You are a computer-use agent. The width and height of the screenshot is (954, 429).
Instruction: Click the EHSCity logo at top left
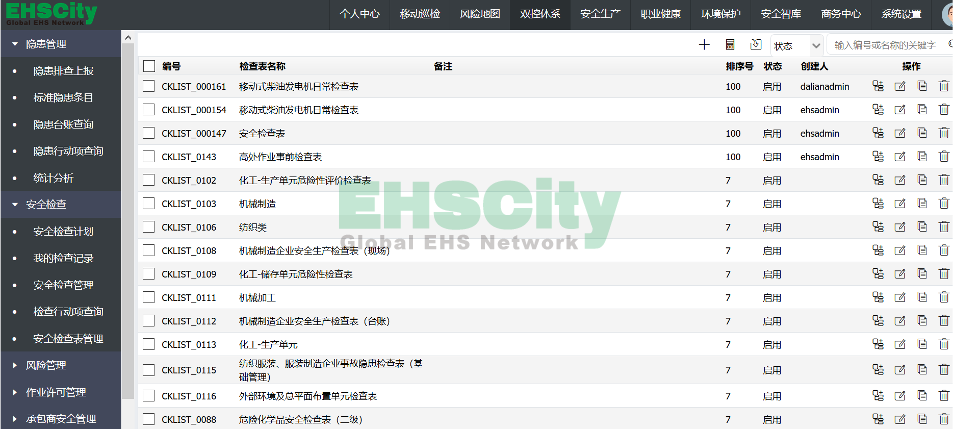(51, 14)
